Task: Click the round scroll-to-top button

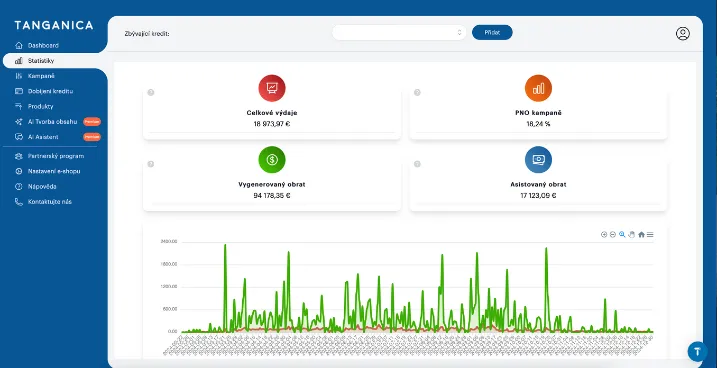Action: (x=697, y=352)
